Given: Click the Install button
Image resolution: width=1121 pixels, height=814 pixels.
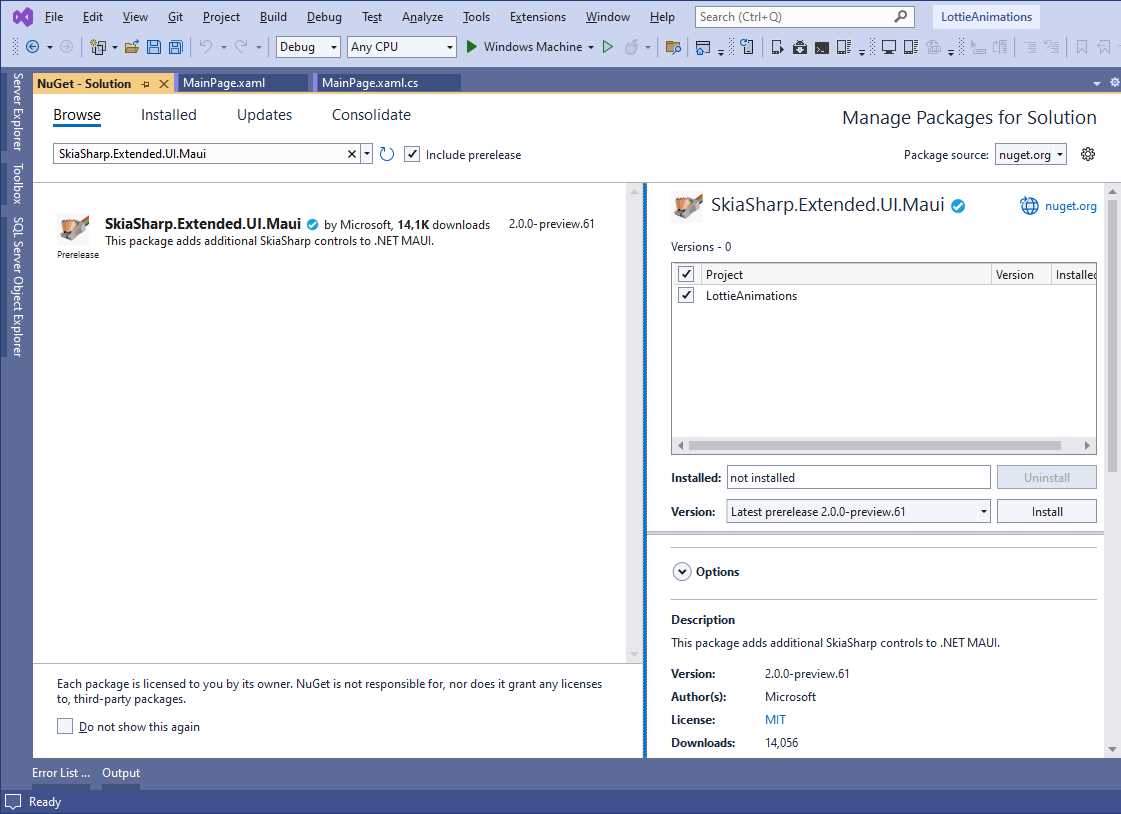Looking at the screenshot, I should pyautogui.click(x=1046, y=511).
